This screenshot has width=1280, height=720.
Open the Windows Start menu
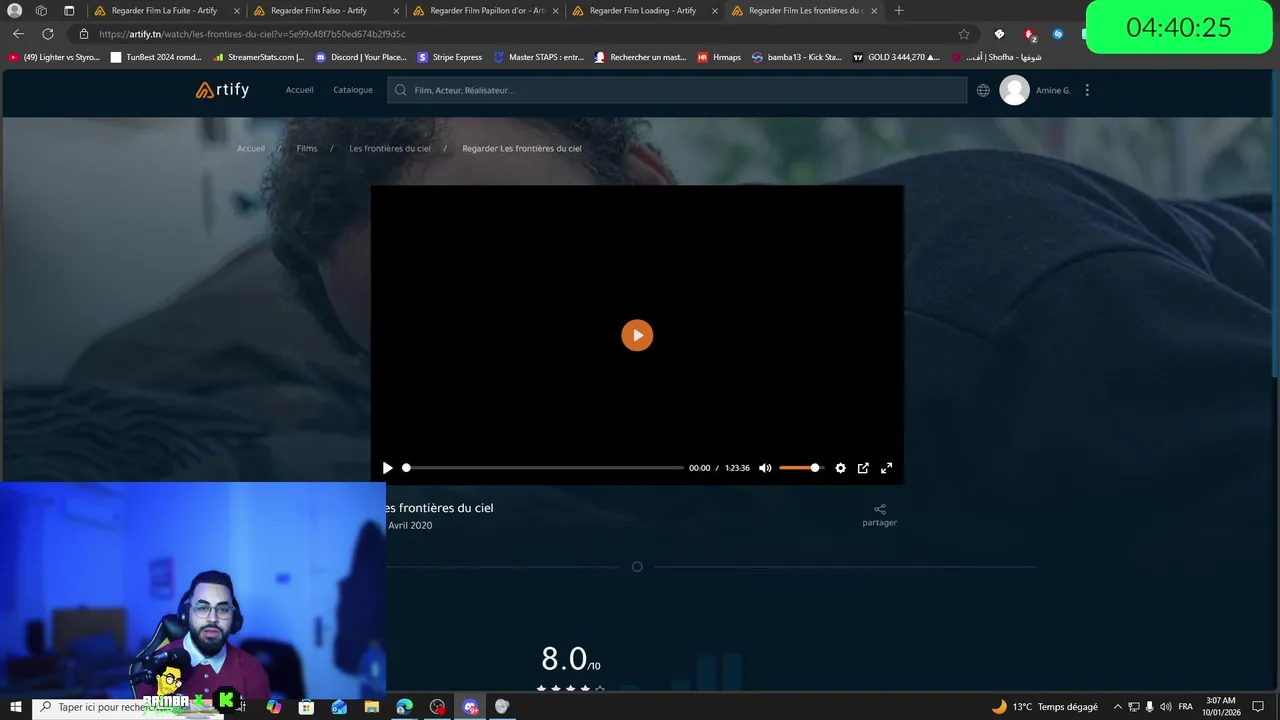[15, 707]
